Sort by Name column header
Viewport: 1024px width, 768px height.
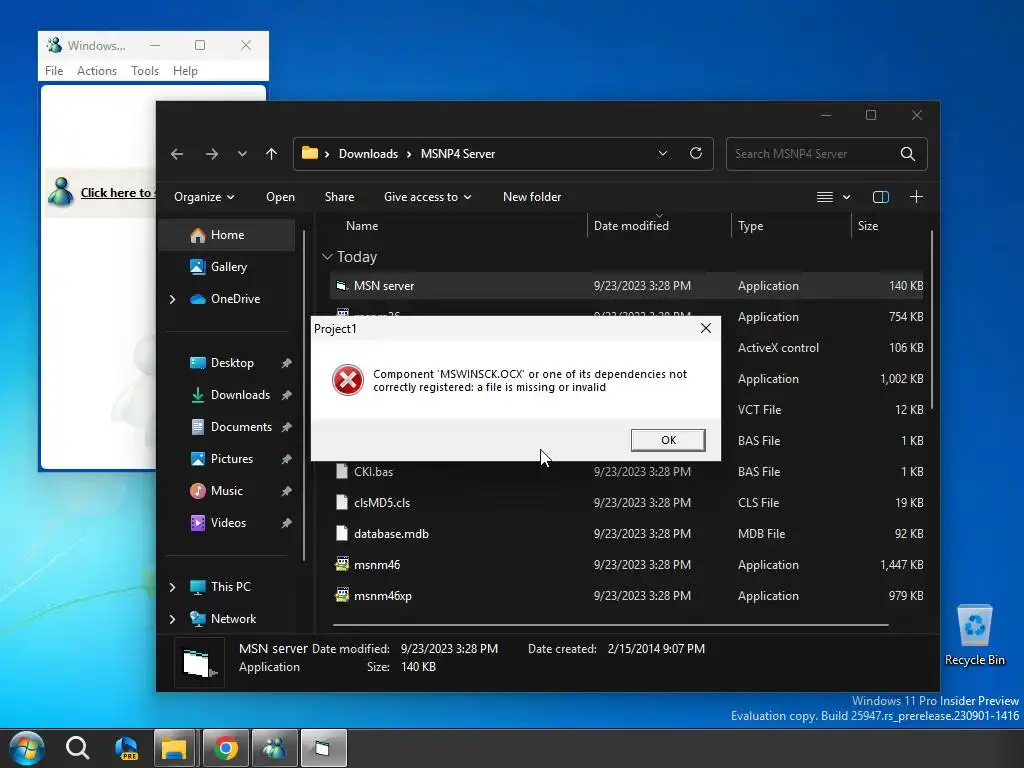362,226
